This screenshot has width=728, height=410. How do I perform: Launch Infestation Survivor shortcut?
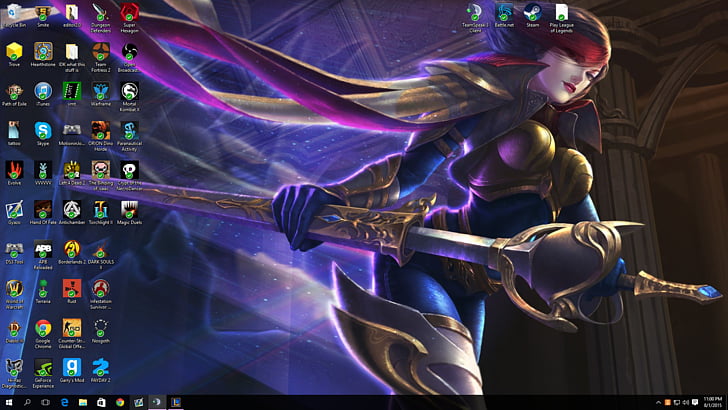[x=101, y=294]
